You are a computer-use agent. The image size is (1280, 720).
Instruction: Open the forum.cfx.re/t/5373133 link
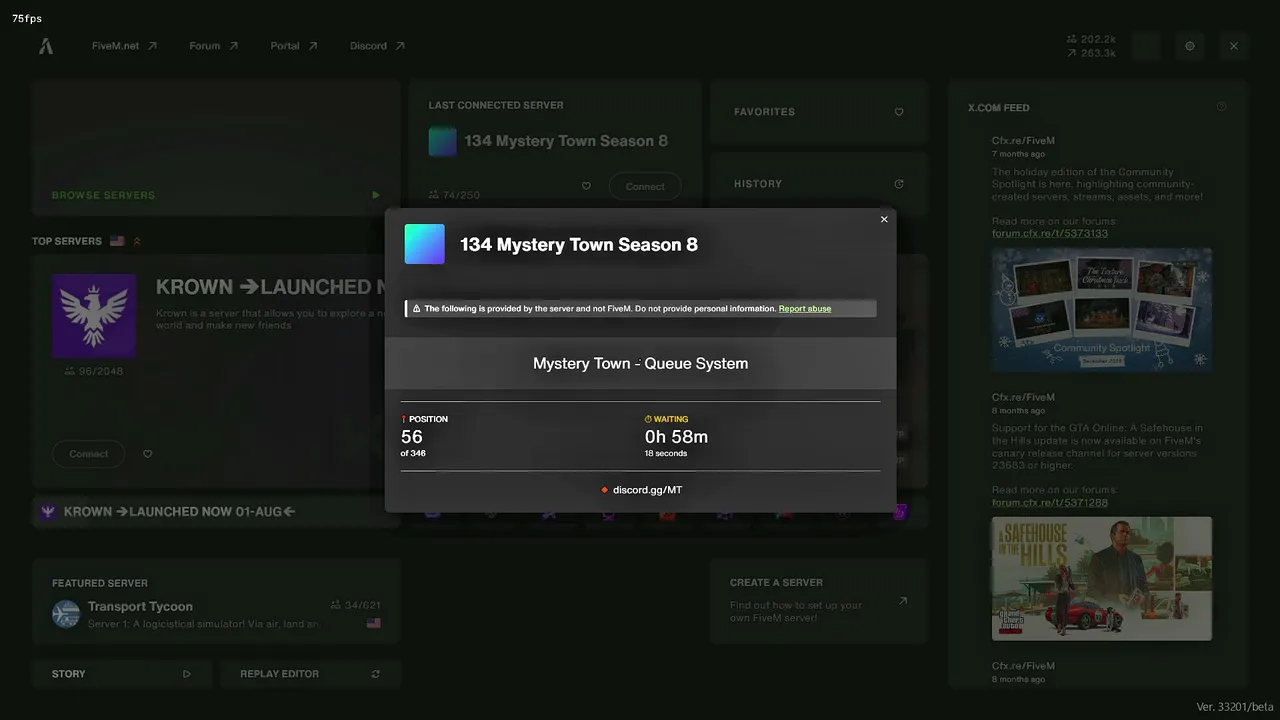1050,234
